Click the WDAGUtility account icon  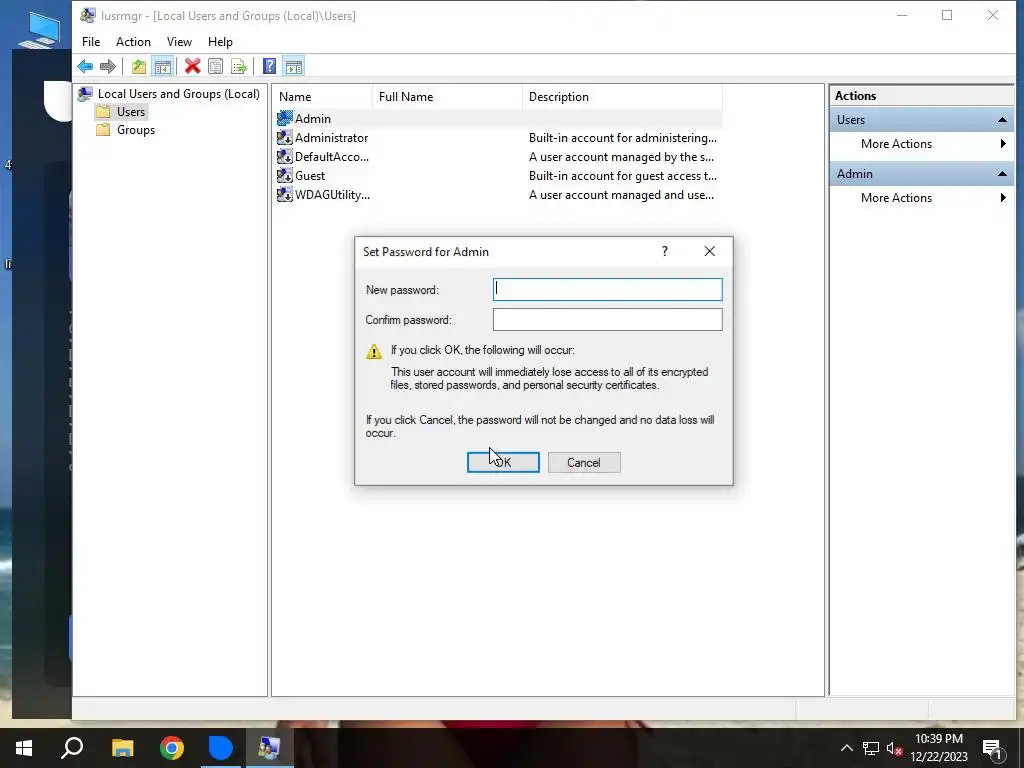[285, 194]
